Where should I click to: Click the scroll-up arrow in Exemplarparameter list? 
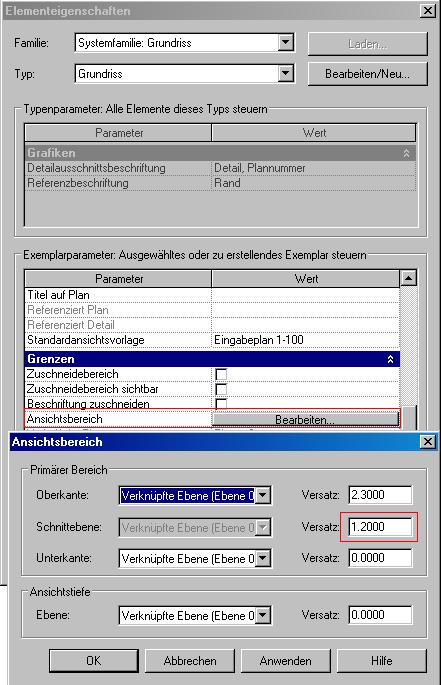click(x=409, y=278)
